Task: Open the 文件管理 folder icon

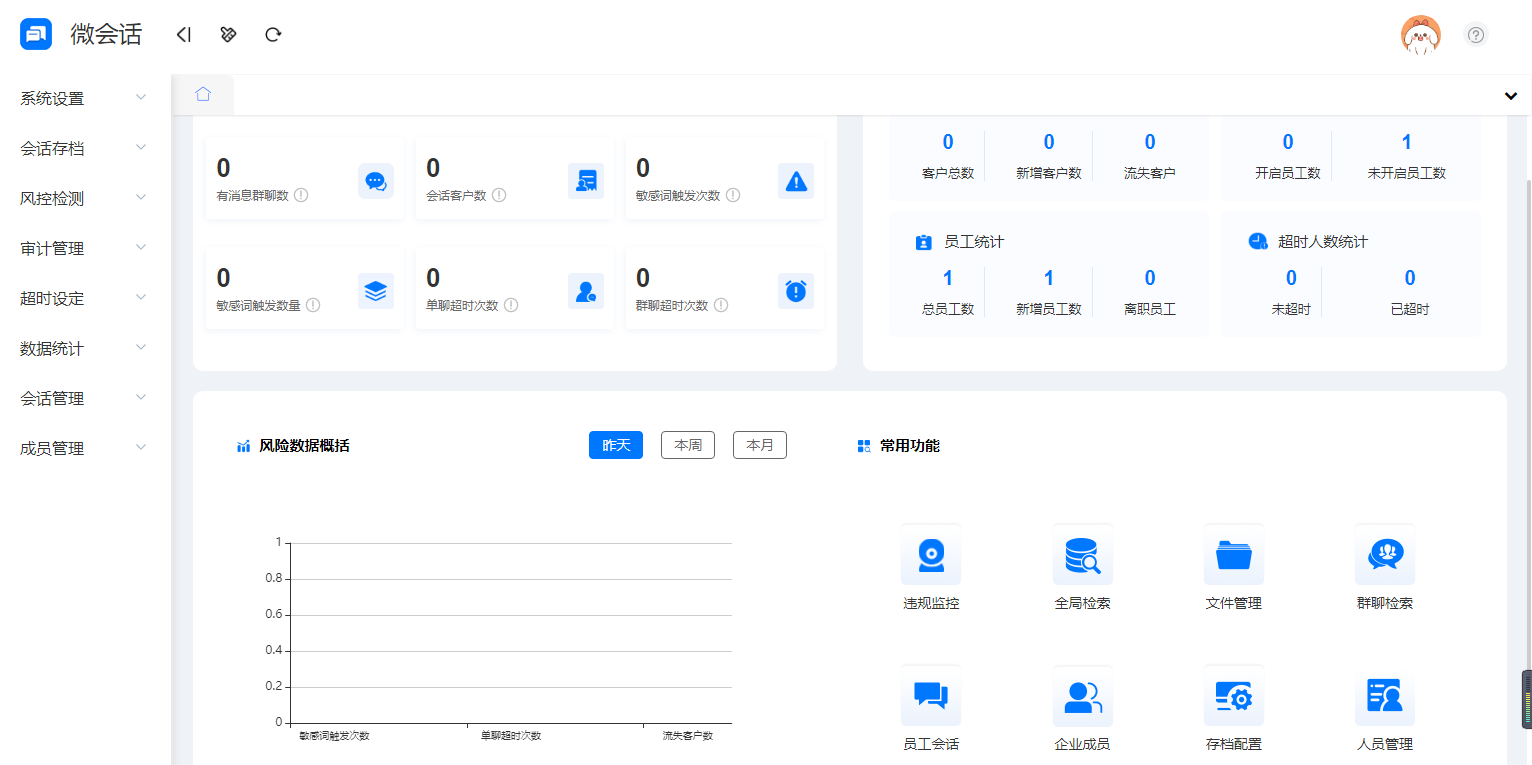Action: point(1233,555)
